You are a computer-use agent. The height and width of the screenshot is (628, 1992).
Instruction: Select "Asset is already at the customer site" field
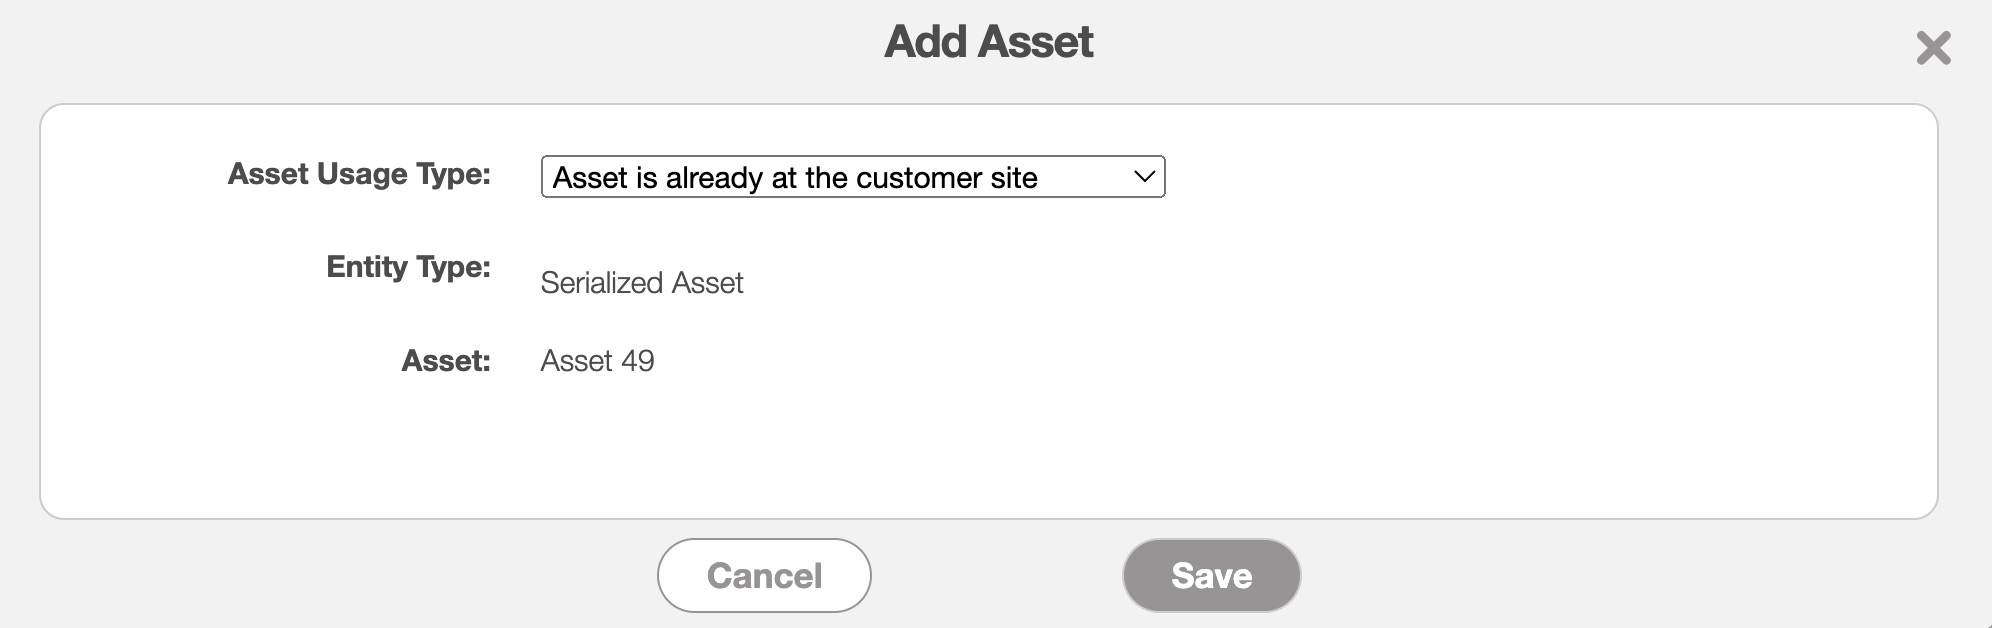pos(795,178)
